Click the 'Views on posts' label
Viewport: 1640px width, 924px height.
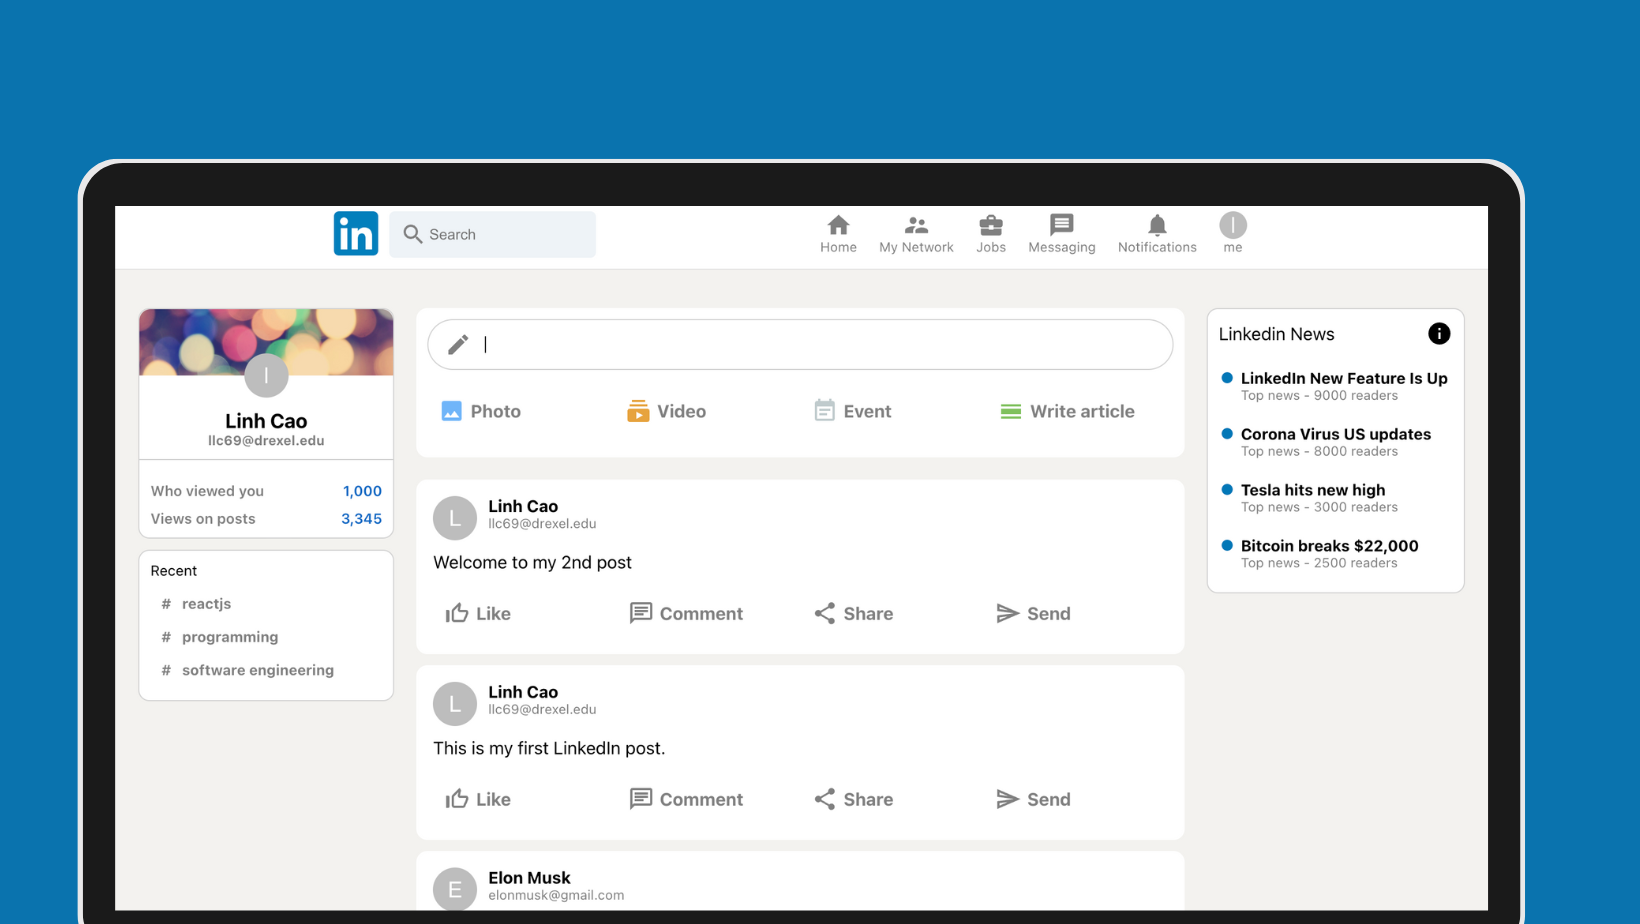pyautogui.click(x=203, y=519)
